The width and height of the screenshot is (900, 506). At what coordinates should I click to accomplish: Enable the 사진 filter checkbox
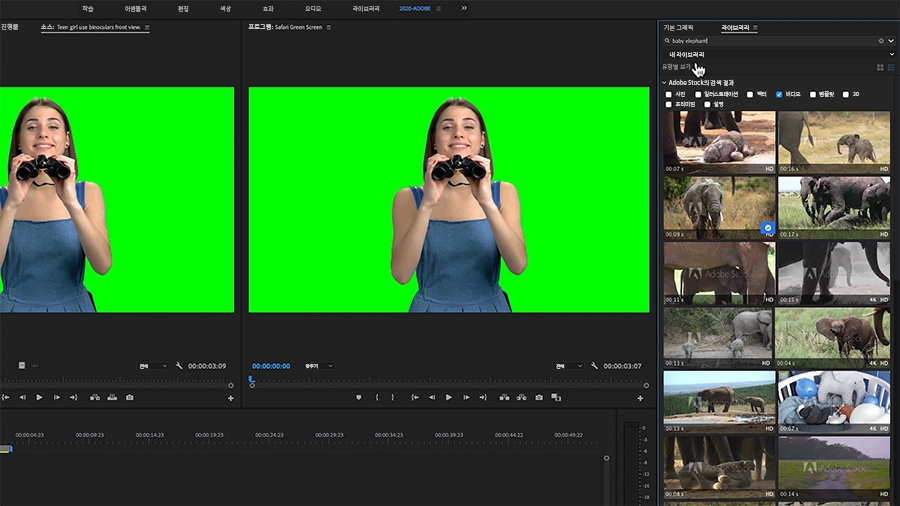pyautogui.click(x=669, y=94)
